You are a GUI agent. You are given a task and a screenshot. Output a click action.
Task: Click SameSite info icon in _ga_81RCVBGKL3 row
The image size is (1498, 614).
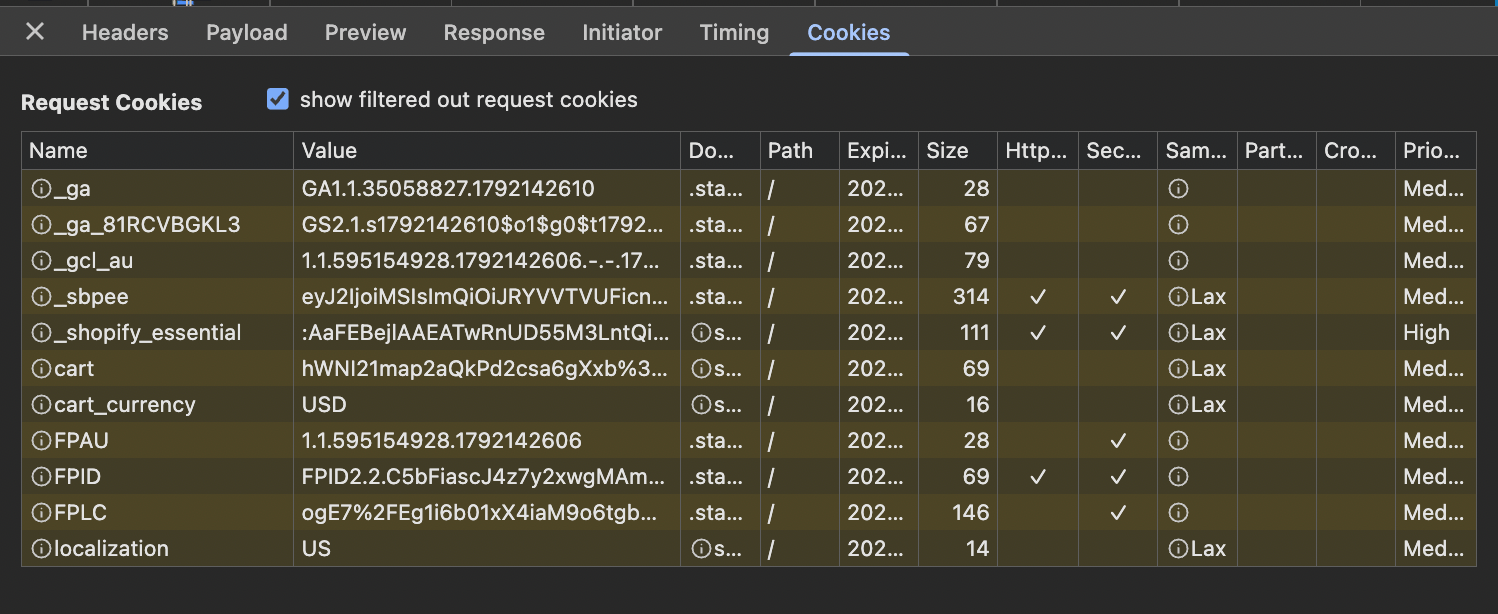(1178, 224)
